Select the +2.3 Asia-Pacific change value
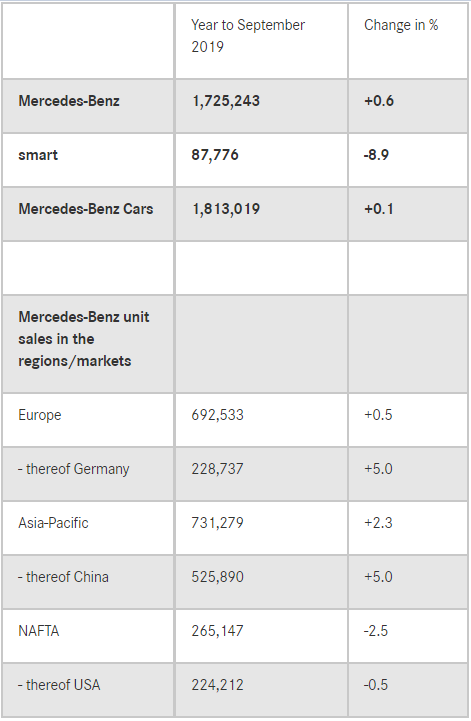Screen dimensions: 471x721 tap(378, 523)
